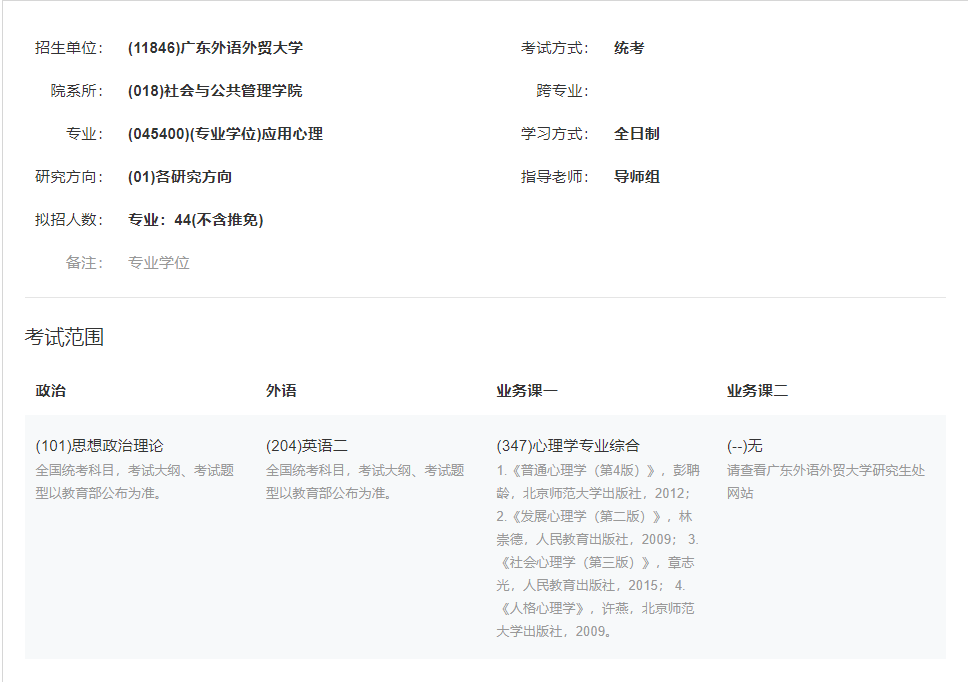The image size is (968, 682).
Task: Click the 考试方式 label
Action: click(554, 48)
